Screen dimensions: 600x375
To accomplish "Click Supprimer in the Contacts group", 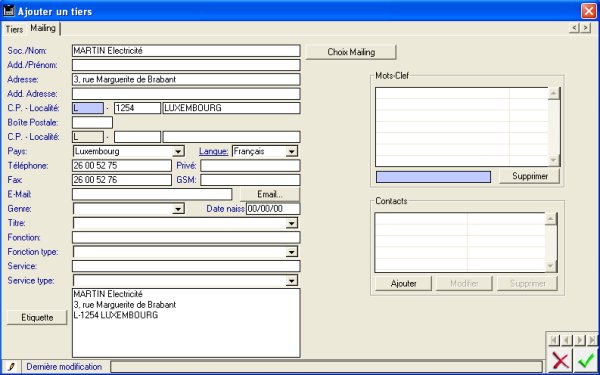I will [527, 284].
